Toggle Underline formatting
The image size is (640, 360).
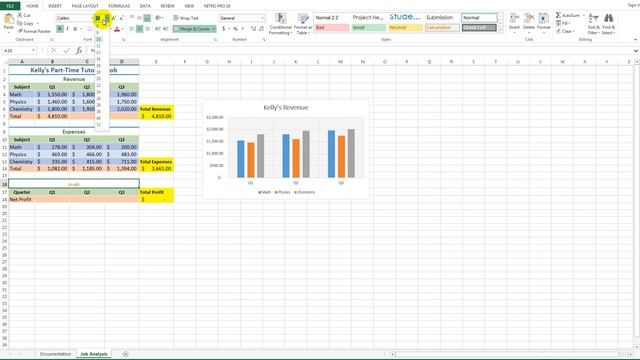[x=75, y=29]
